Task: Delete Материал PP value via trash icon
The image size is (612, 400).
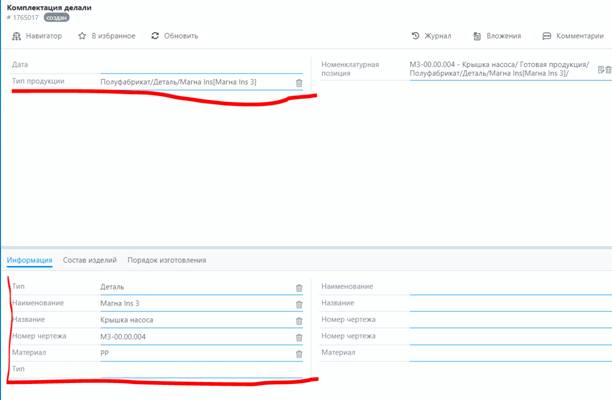Action: point(298,354)
